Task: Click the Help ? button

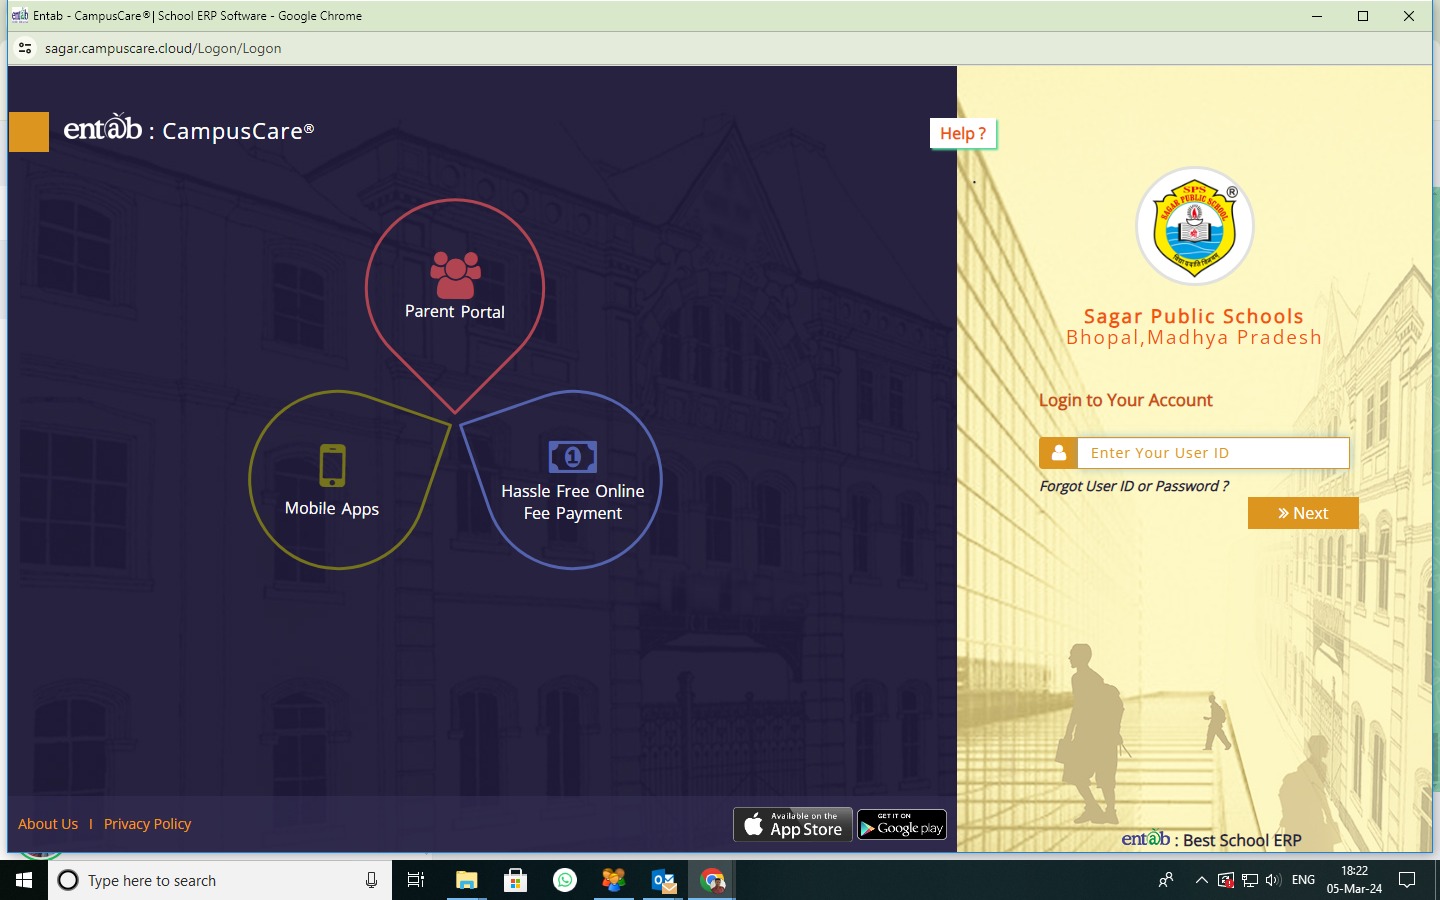Action: coord(963,133)
